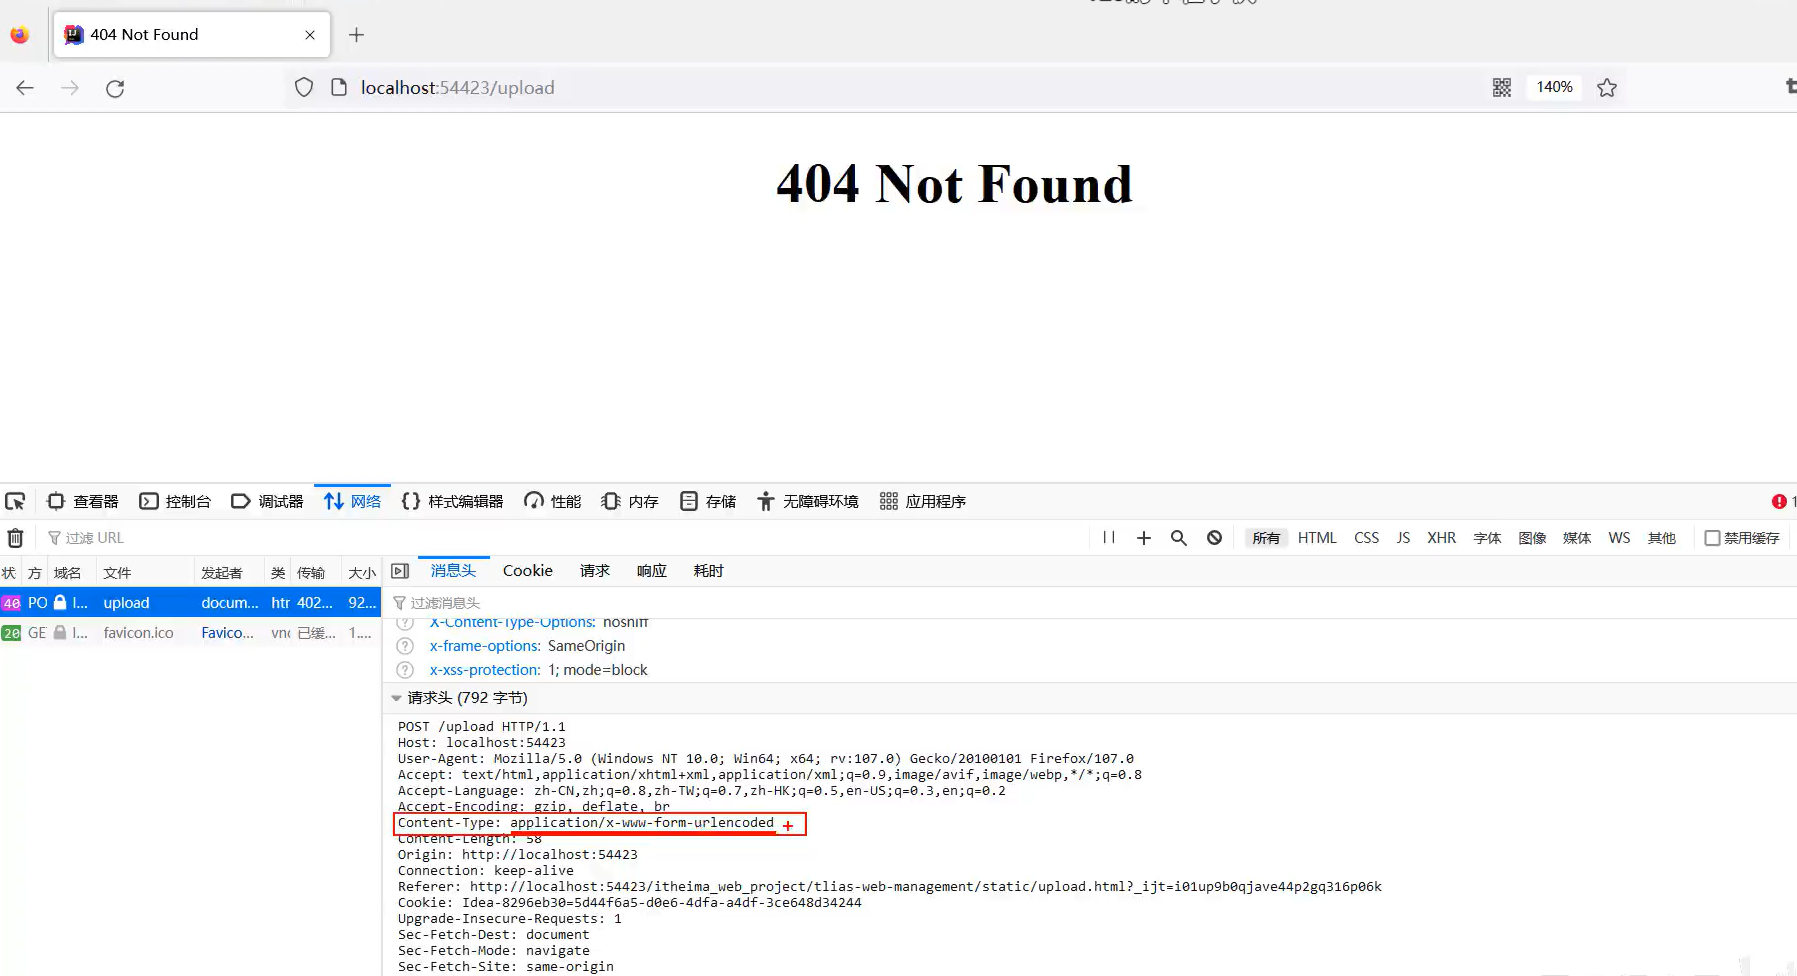Go back to previous page
Image resolution: width=1797 pixels, height=976 pixels.
point(25,88)
